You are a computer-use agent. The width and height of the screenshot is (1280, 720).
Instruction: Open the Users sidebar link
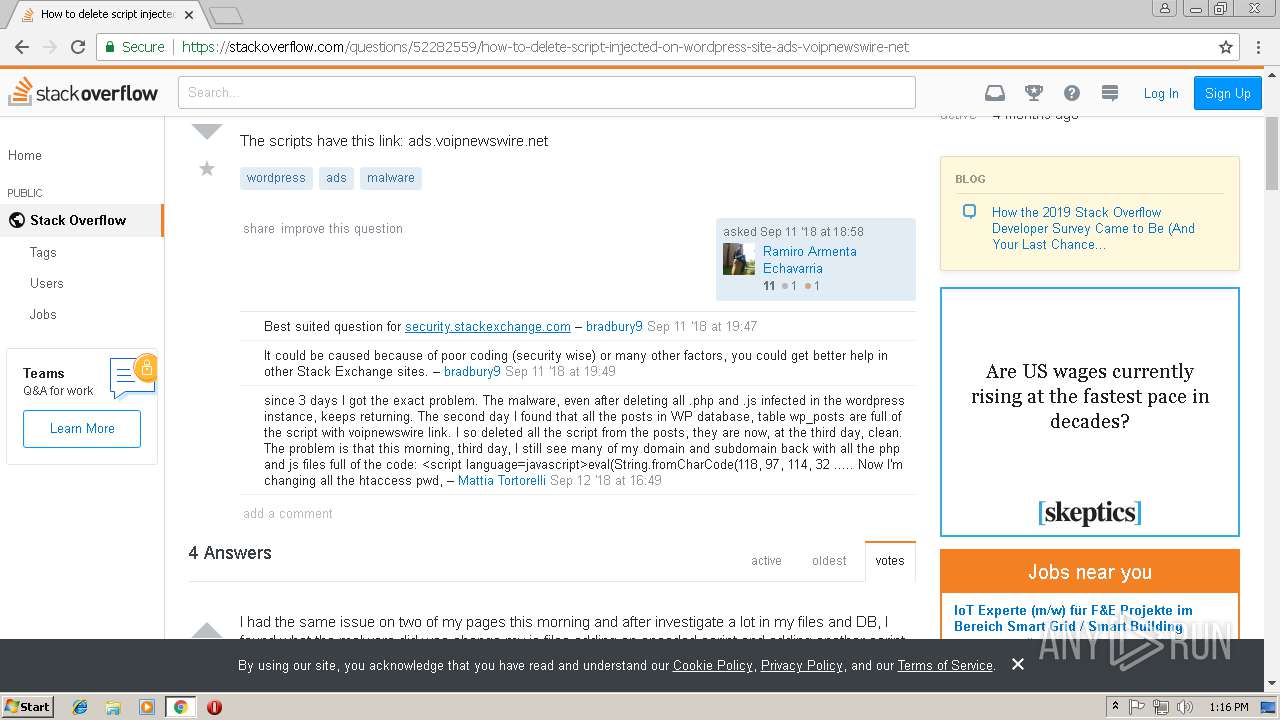coord(47,283)
